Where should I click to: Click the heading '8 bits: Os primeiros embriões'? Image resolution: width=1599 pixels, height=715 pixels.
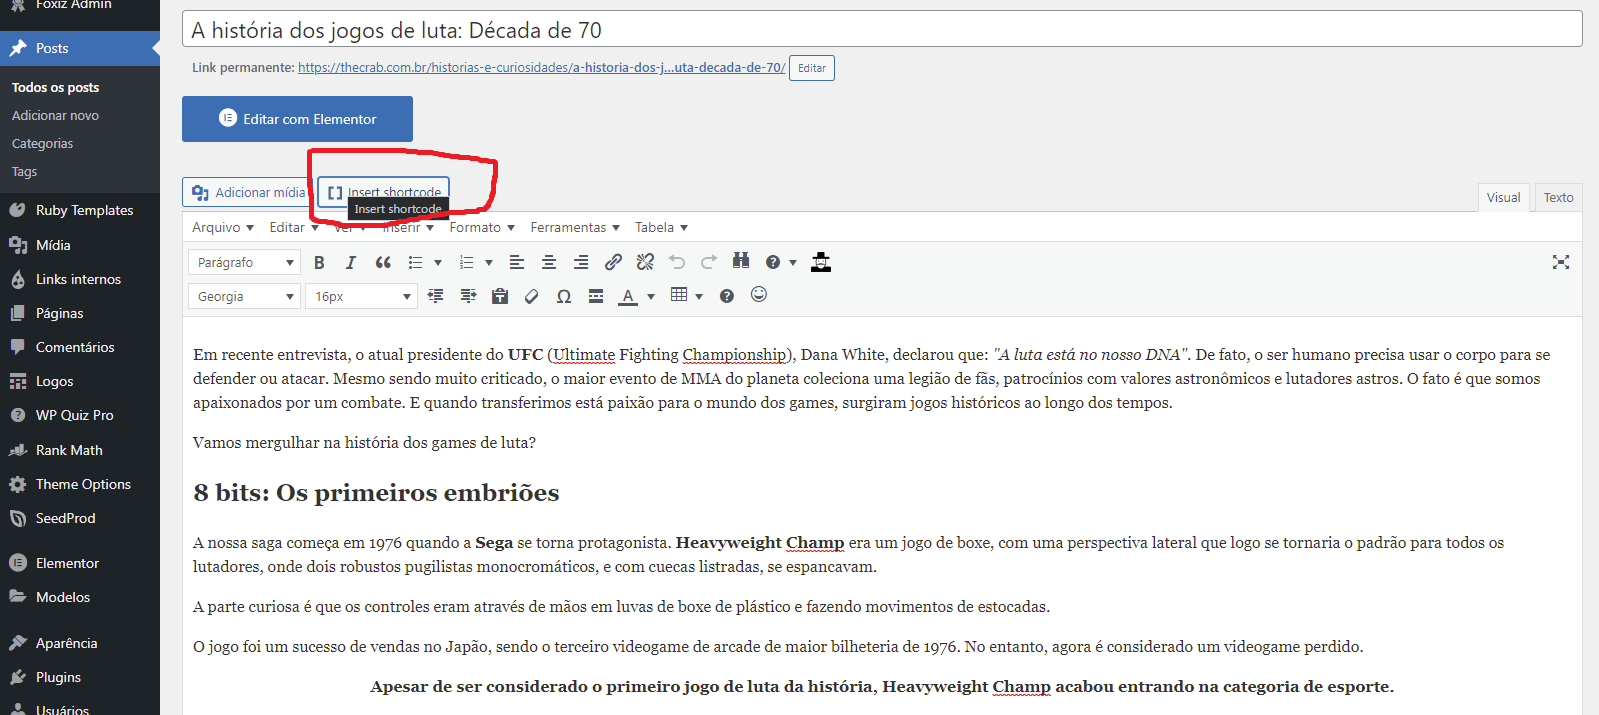pos(376,493)
